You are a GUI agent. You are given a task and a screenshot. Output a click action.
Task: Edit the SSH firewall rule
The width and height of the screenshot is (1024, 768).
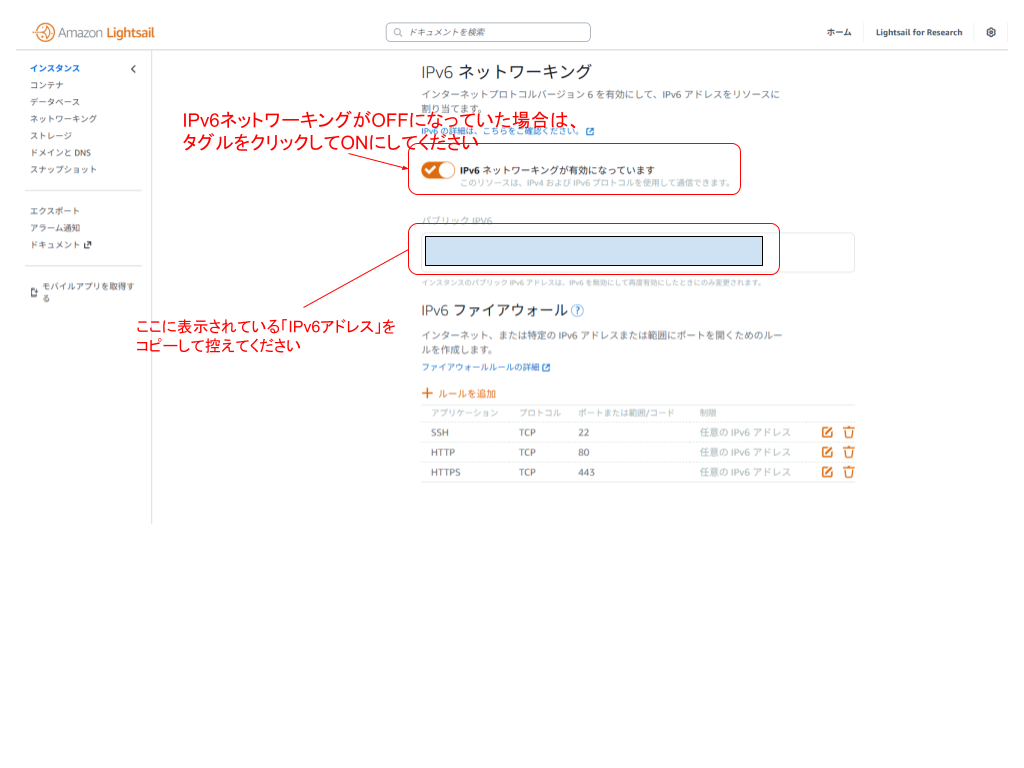pos(825,432)
